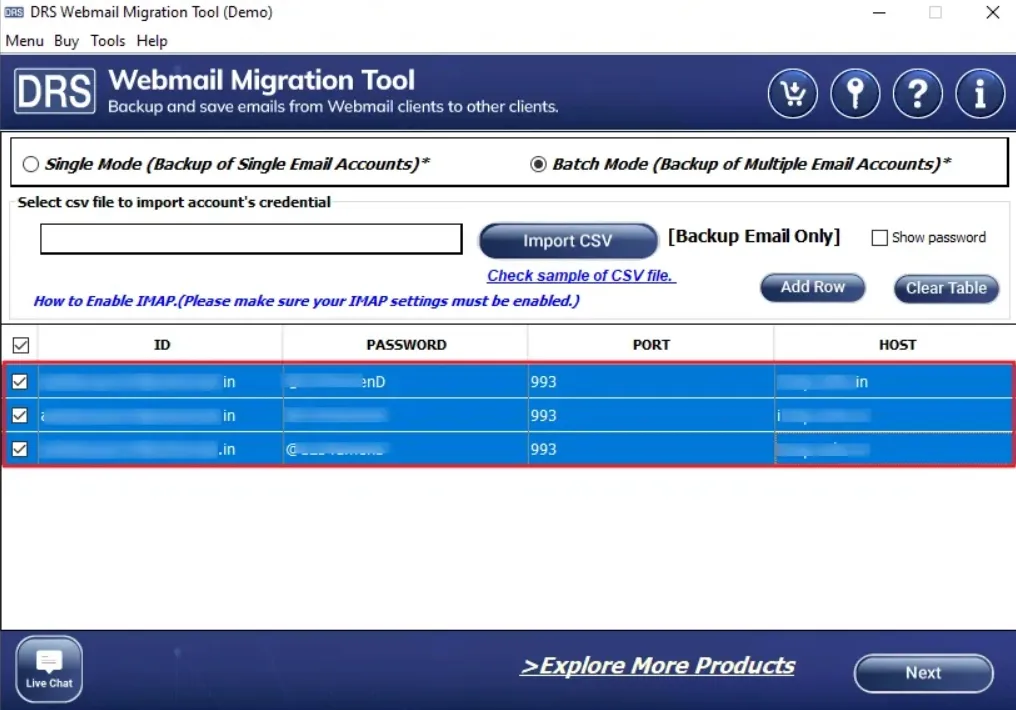Select Batch Mode radio button
Screen dimensions: 1016x710
538,164
